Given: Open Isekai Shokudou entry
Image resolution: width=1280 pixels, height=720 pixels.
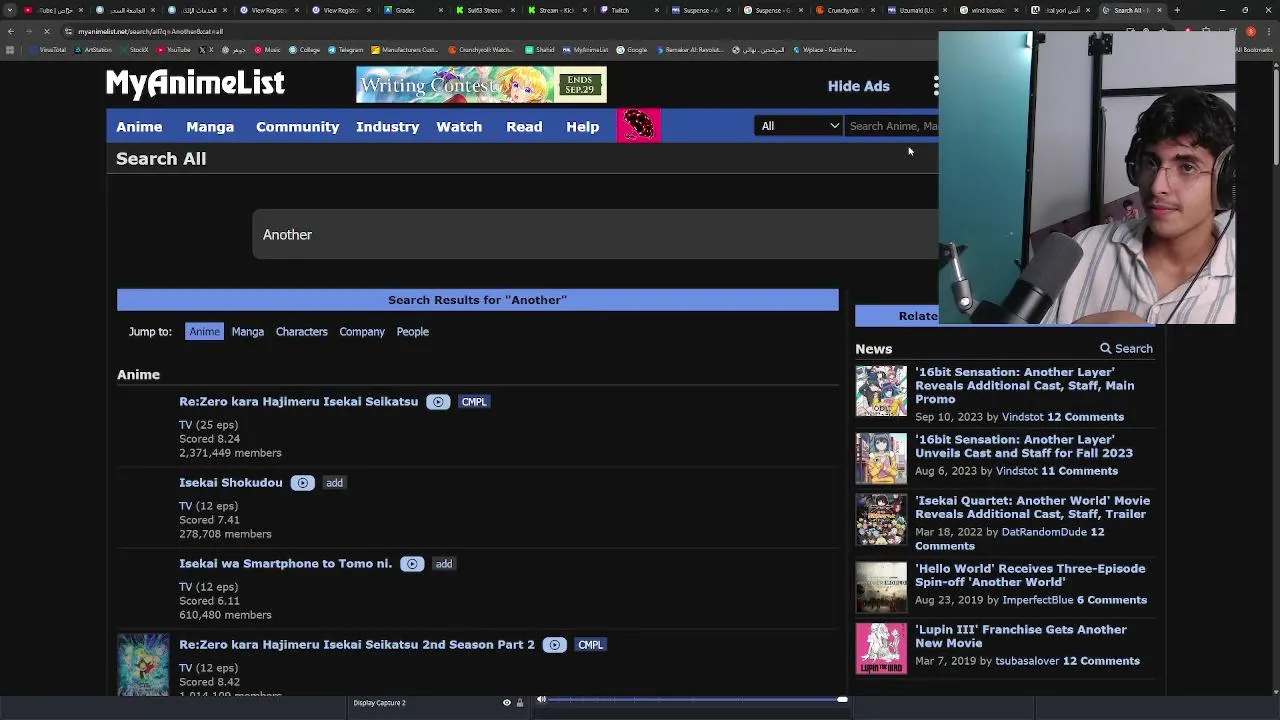Looking at the screenshot, I should [230, 482].
